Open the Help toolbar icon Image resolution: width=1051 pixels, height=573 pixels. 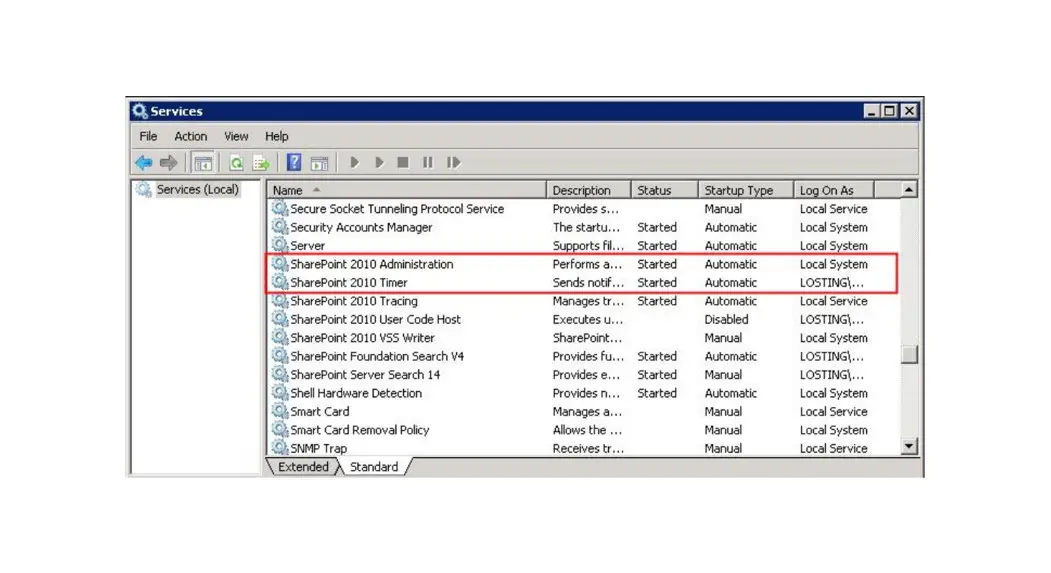click(294, 162)
